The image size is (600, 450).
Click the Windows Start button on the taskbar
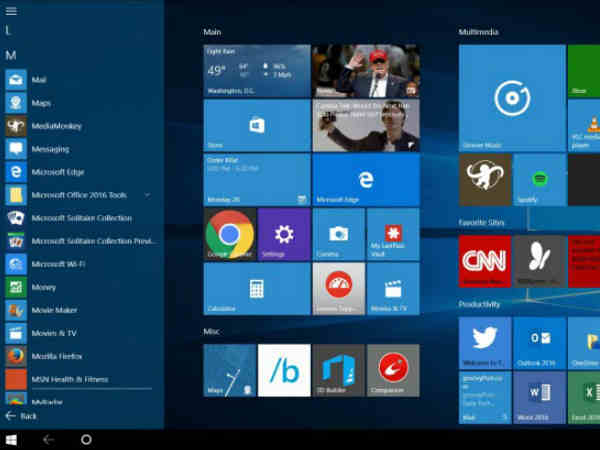click(x=12, y=439)
